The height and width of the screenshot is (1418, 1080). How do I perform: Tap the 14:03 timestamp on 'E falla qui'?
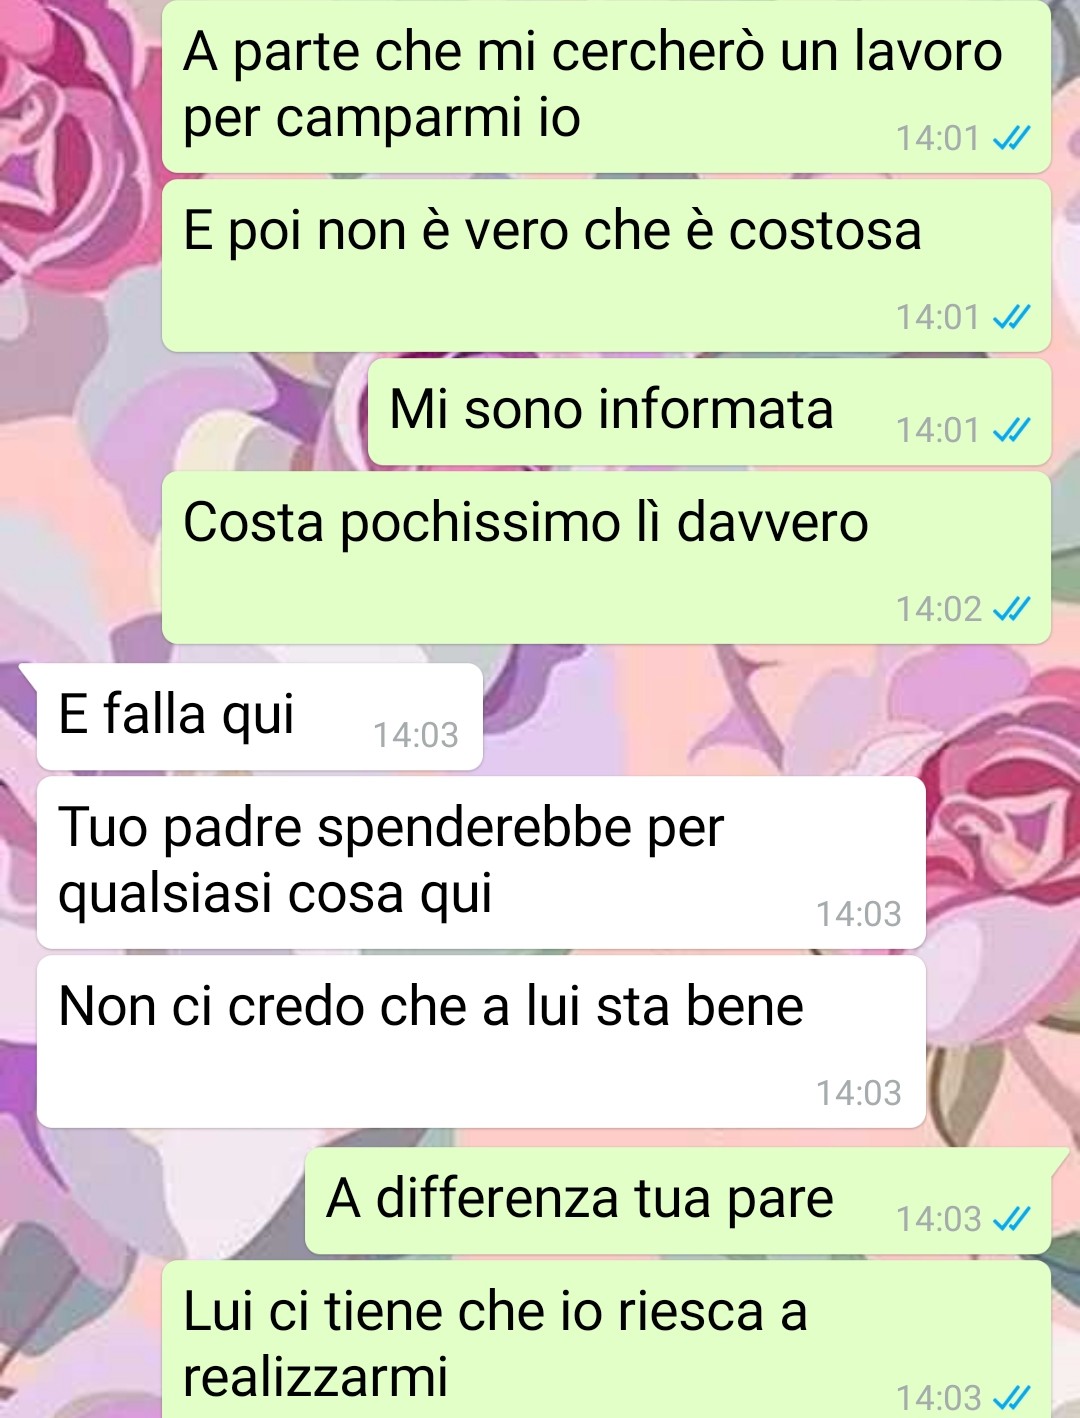(416, 735)
